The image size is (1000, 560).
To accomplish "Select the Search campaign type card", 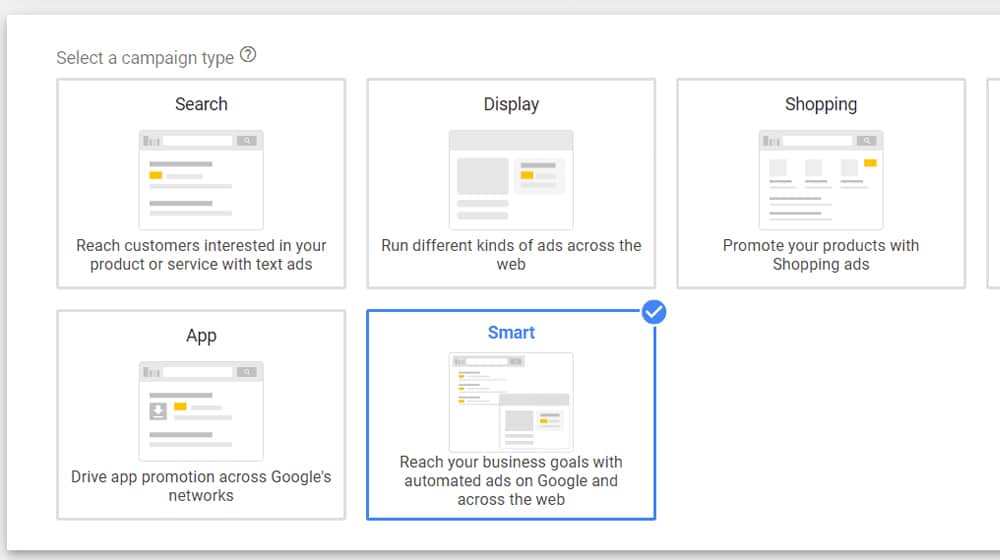I will pyautogui.click(x=201, y=184).
